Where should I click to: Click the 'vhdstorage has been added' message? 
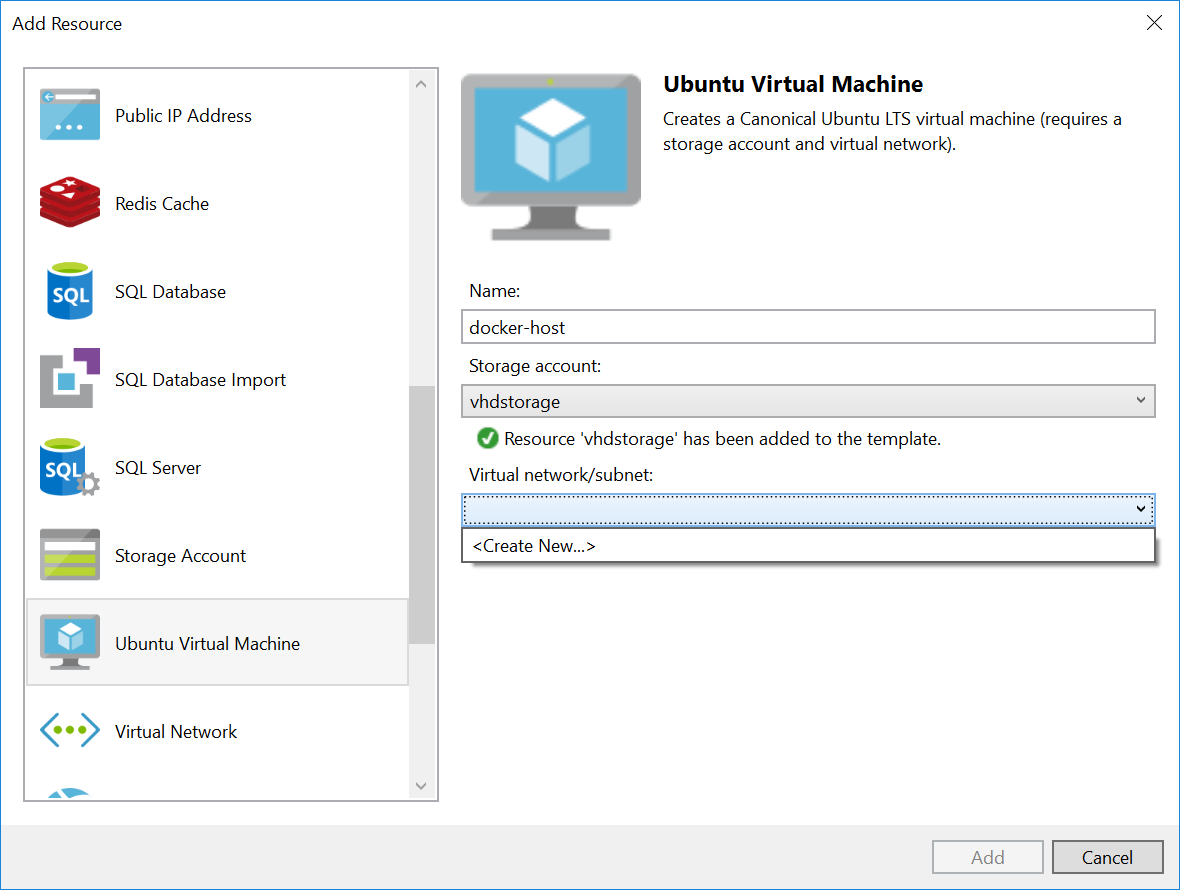coord(722,439)
